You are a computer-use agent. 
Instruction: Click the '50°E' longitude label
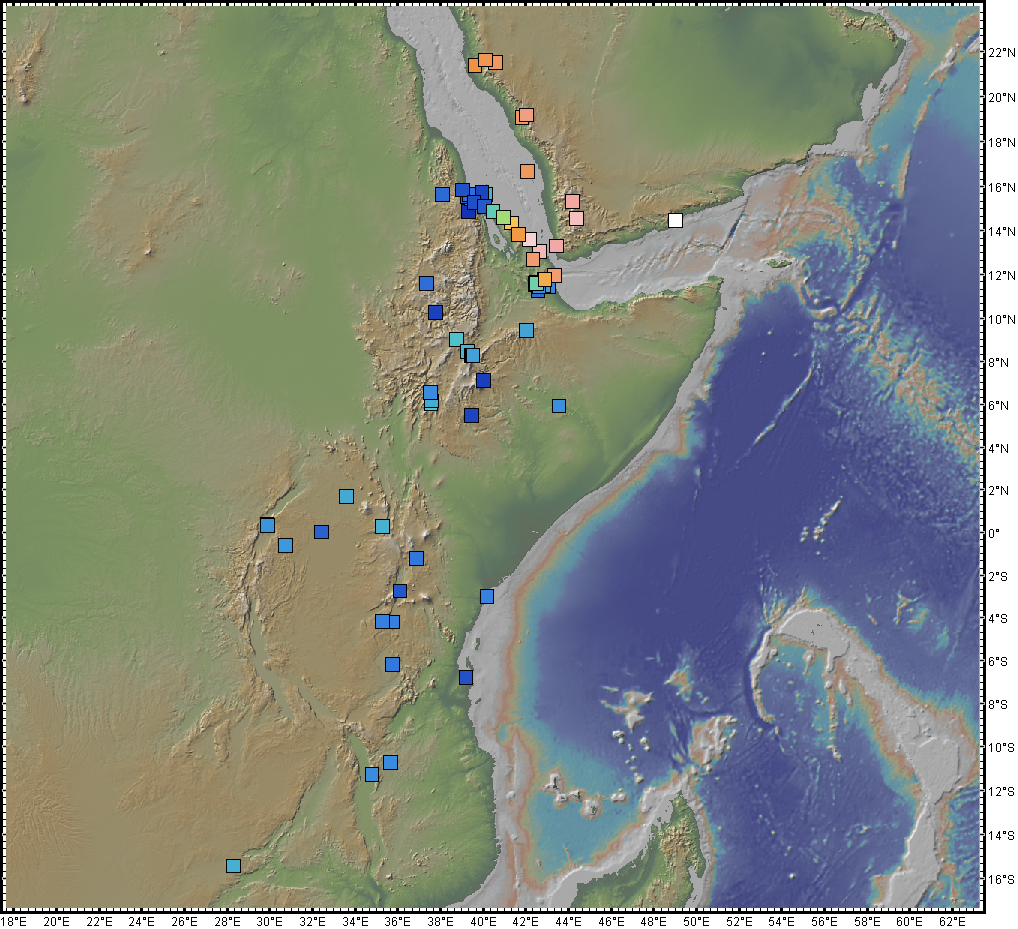coord(696,922)
